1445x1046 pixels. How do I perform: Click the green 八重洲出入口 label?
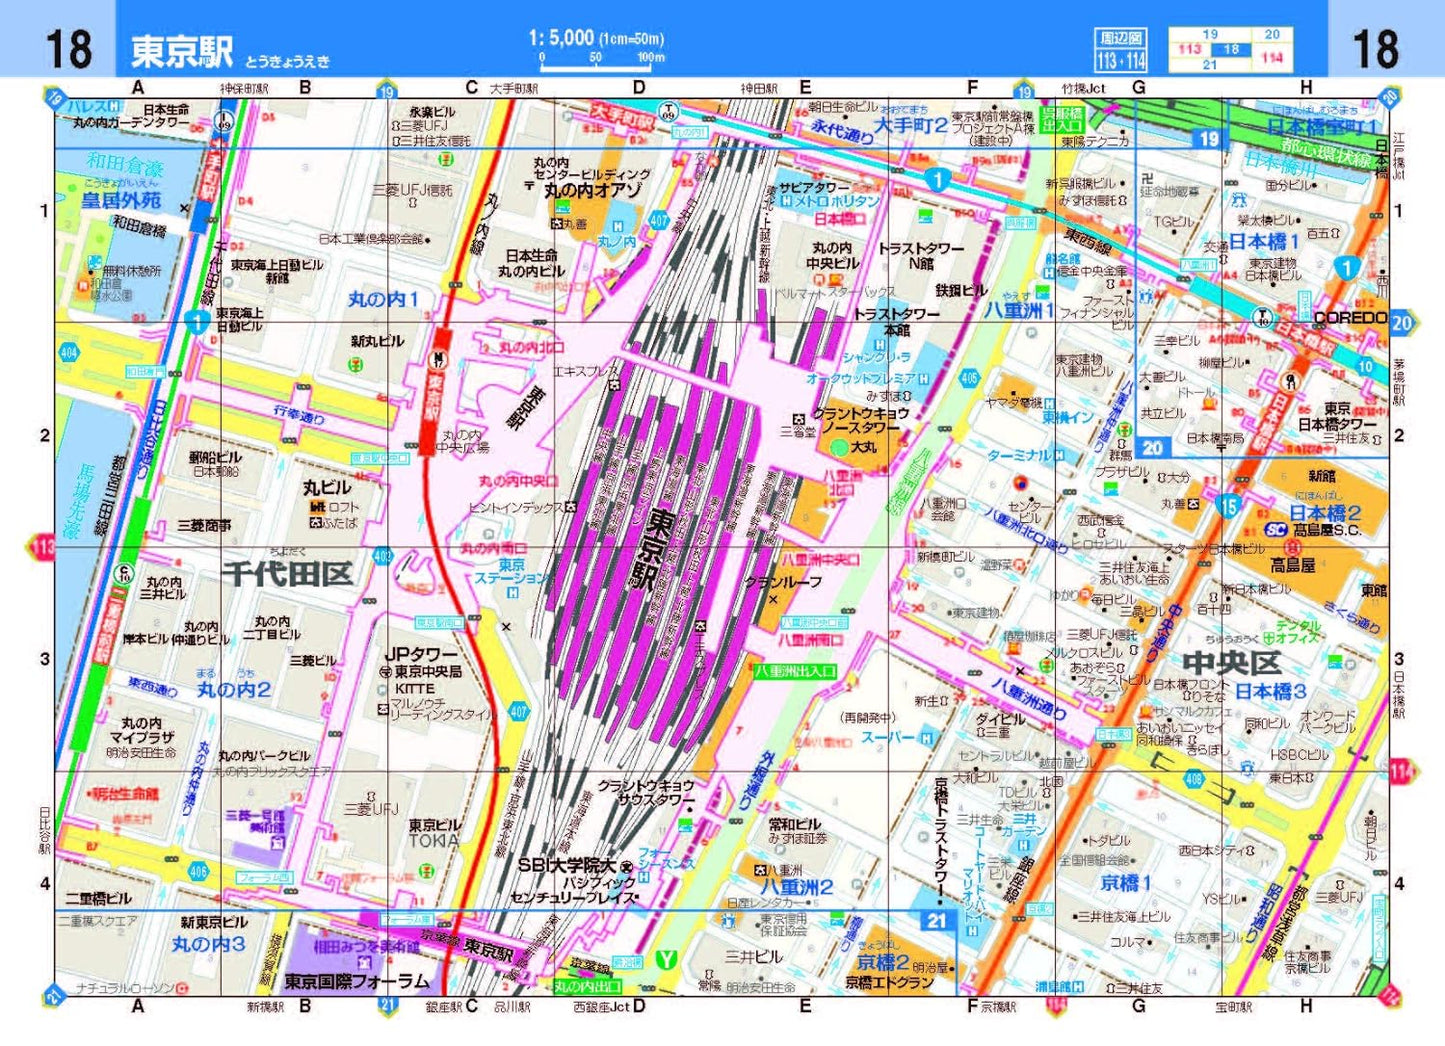click(x=794, y=671)
